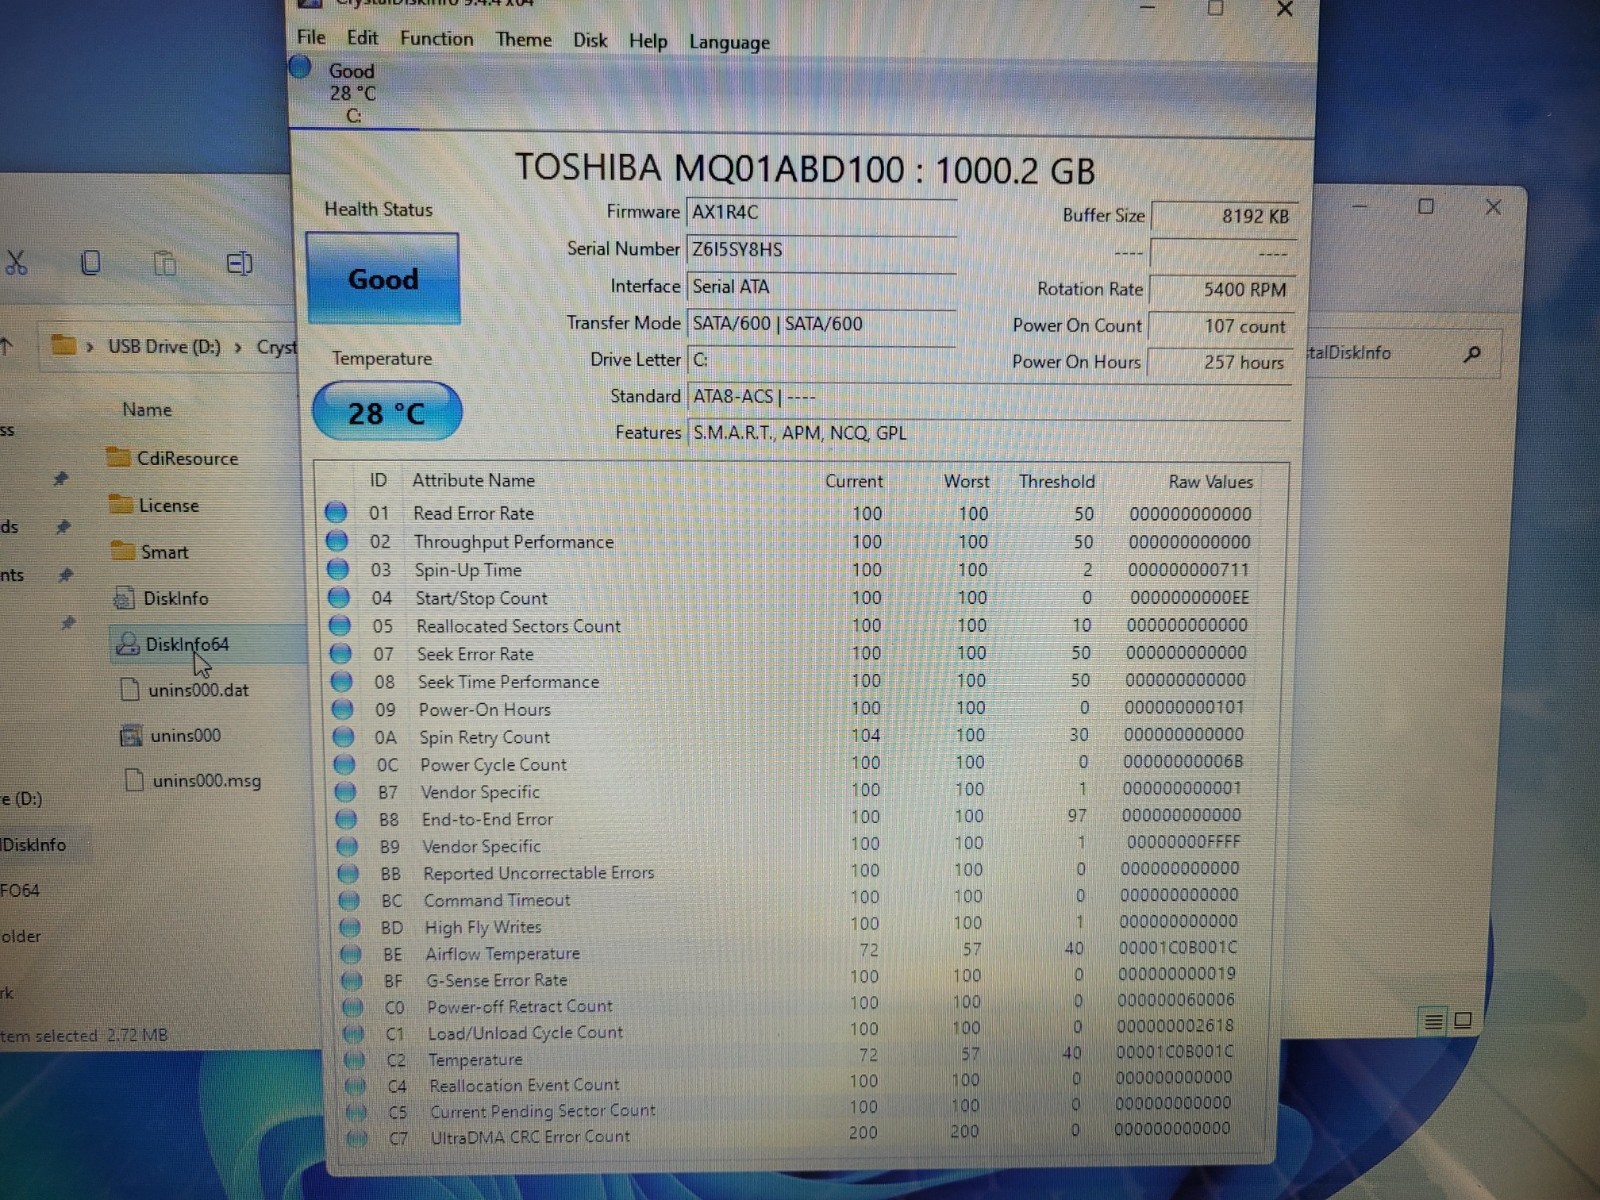Click the status icon for G-Sense Error Rate
1600x1200 pixels.
pos(352,981)
